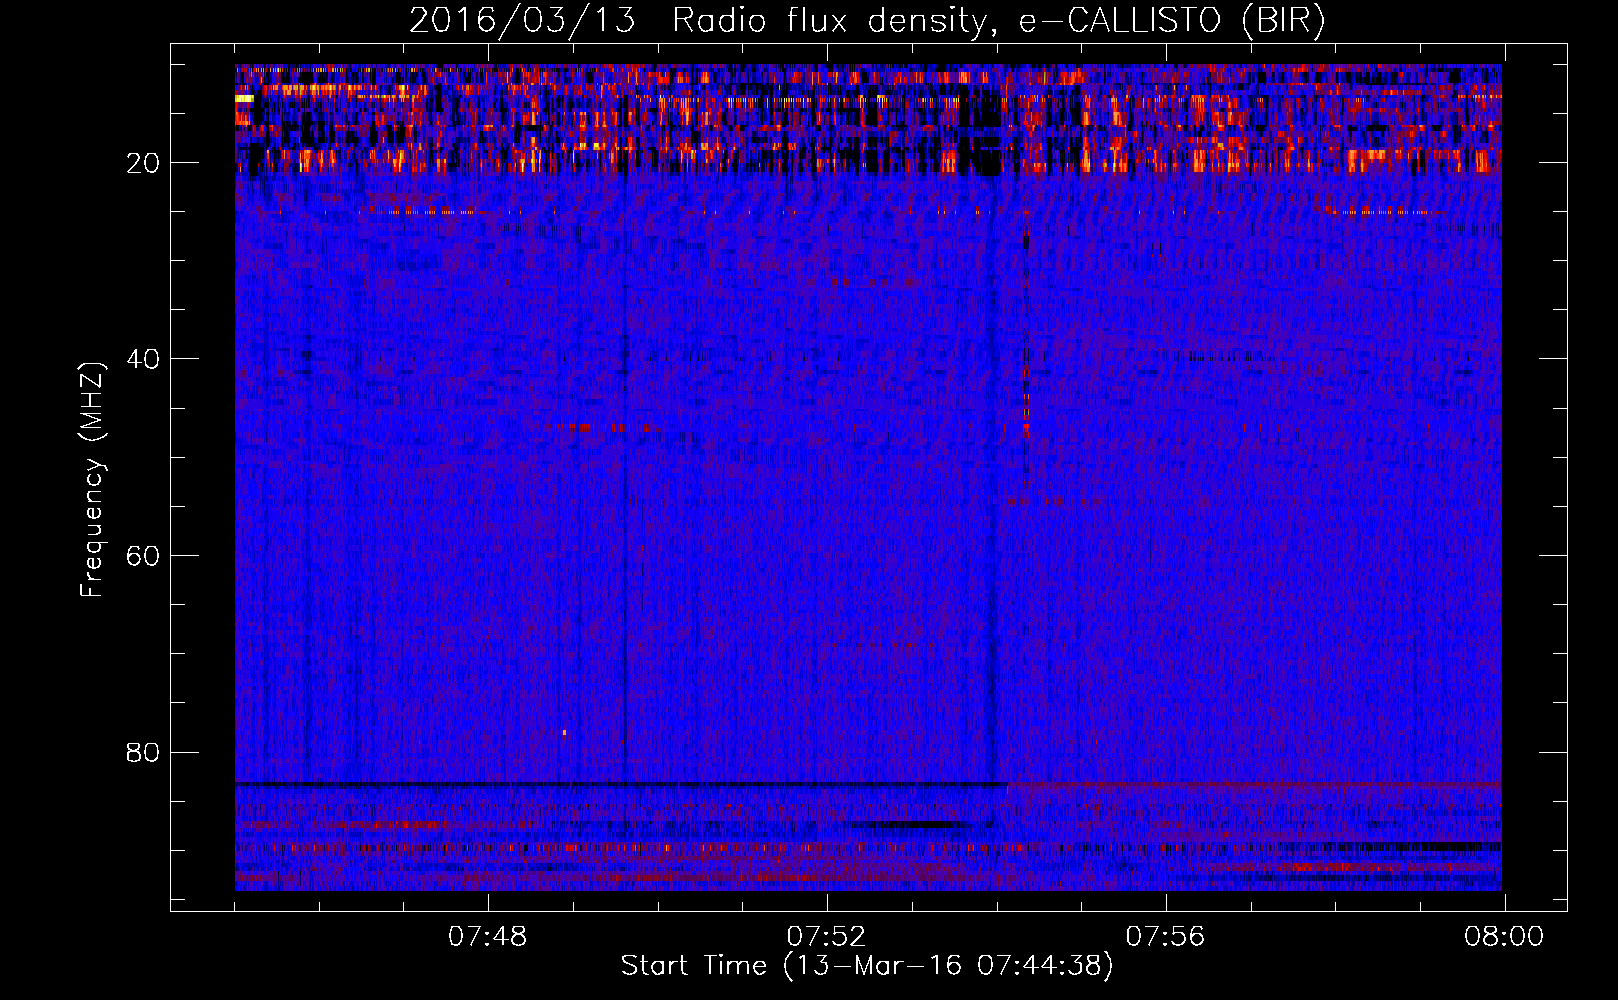
Task: Click the 07:48 time tick label
Action: [487, 937]
